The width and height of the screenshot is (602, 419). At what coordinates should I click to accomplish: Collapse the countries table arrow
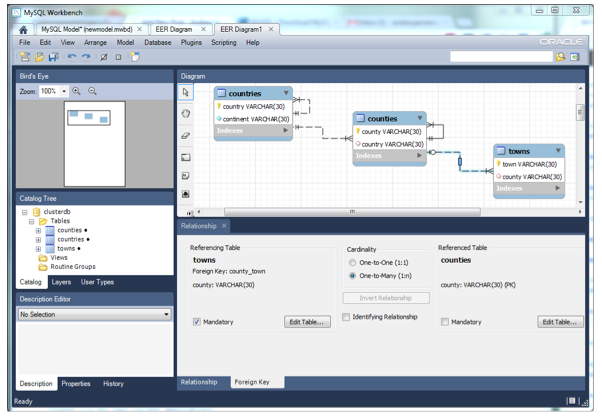pyautogui.click(x=286, y=93)
